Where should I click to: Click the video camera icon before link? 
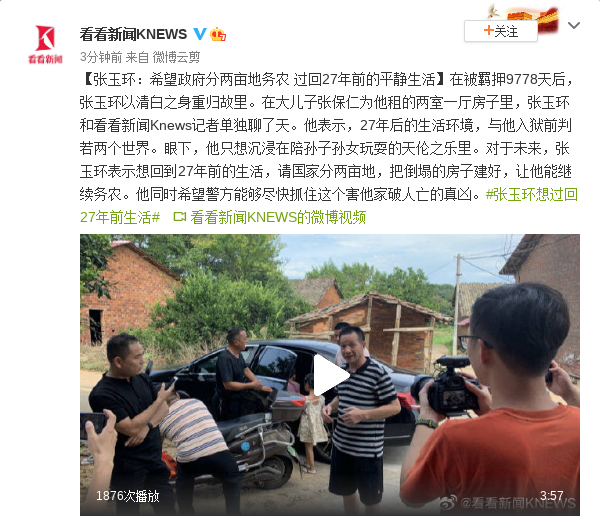pyautogui.click(x=179, y=217)
